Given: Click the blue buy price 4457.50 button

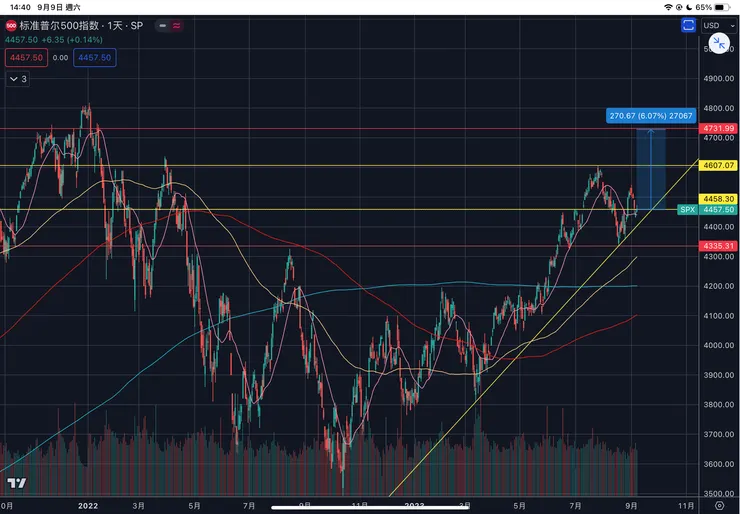Looking at the screenshot, I should pos(94,58).
